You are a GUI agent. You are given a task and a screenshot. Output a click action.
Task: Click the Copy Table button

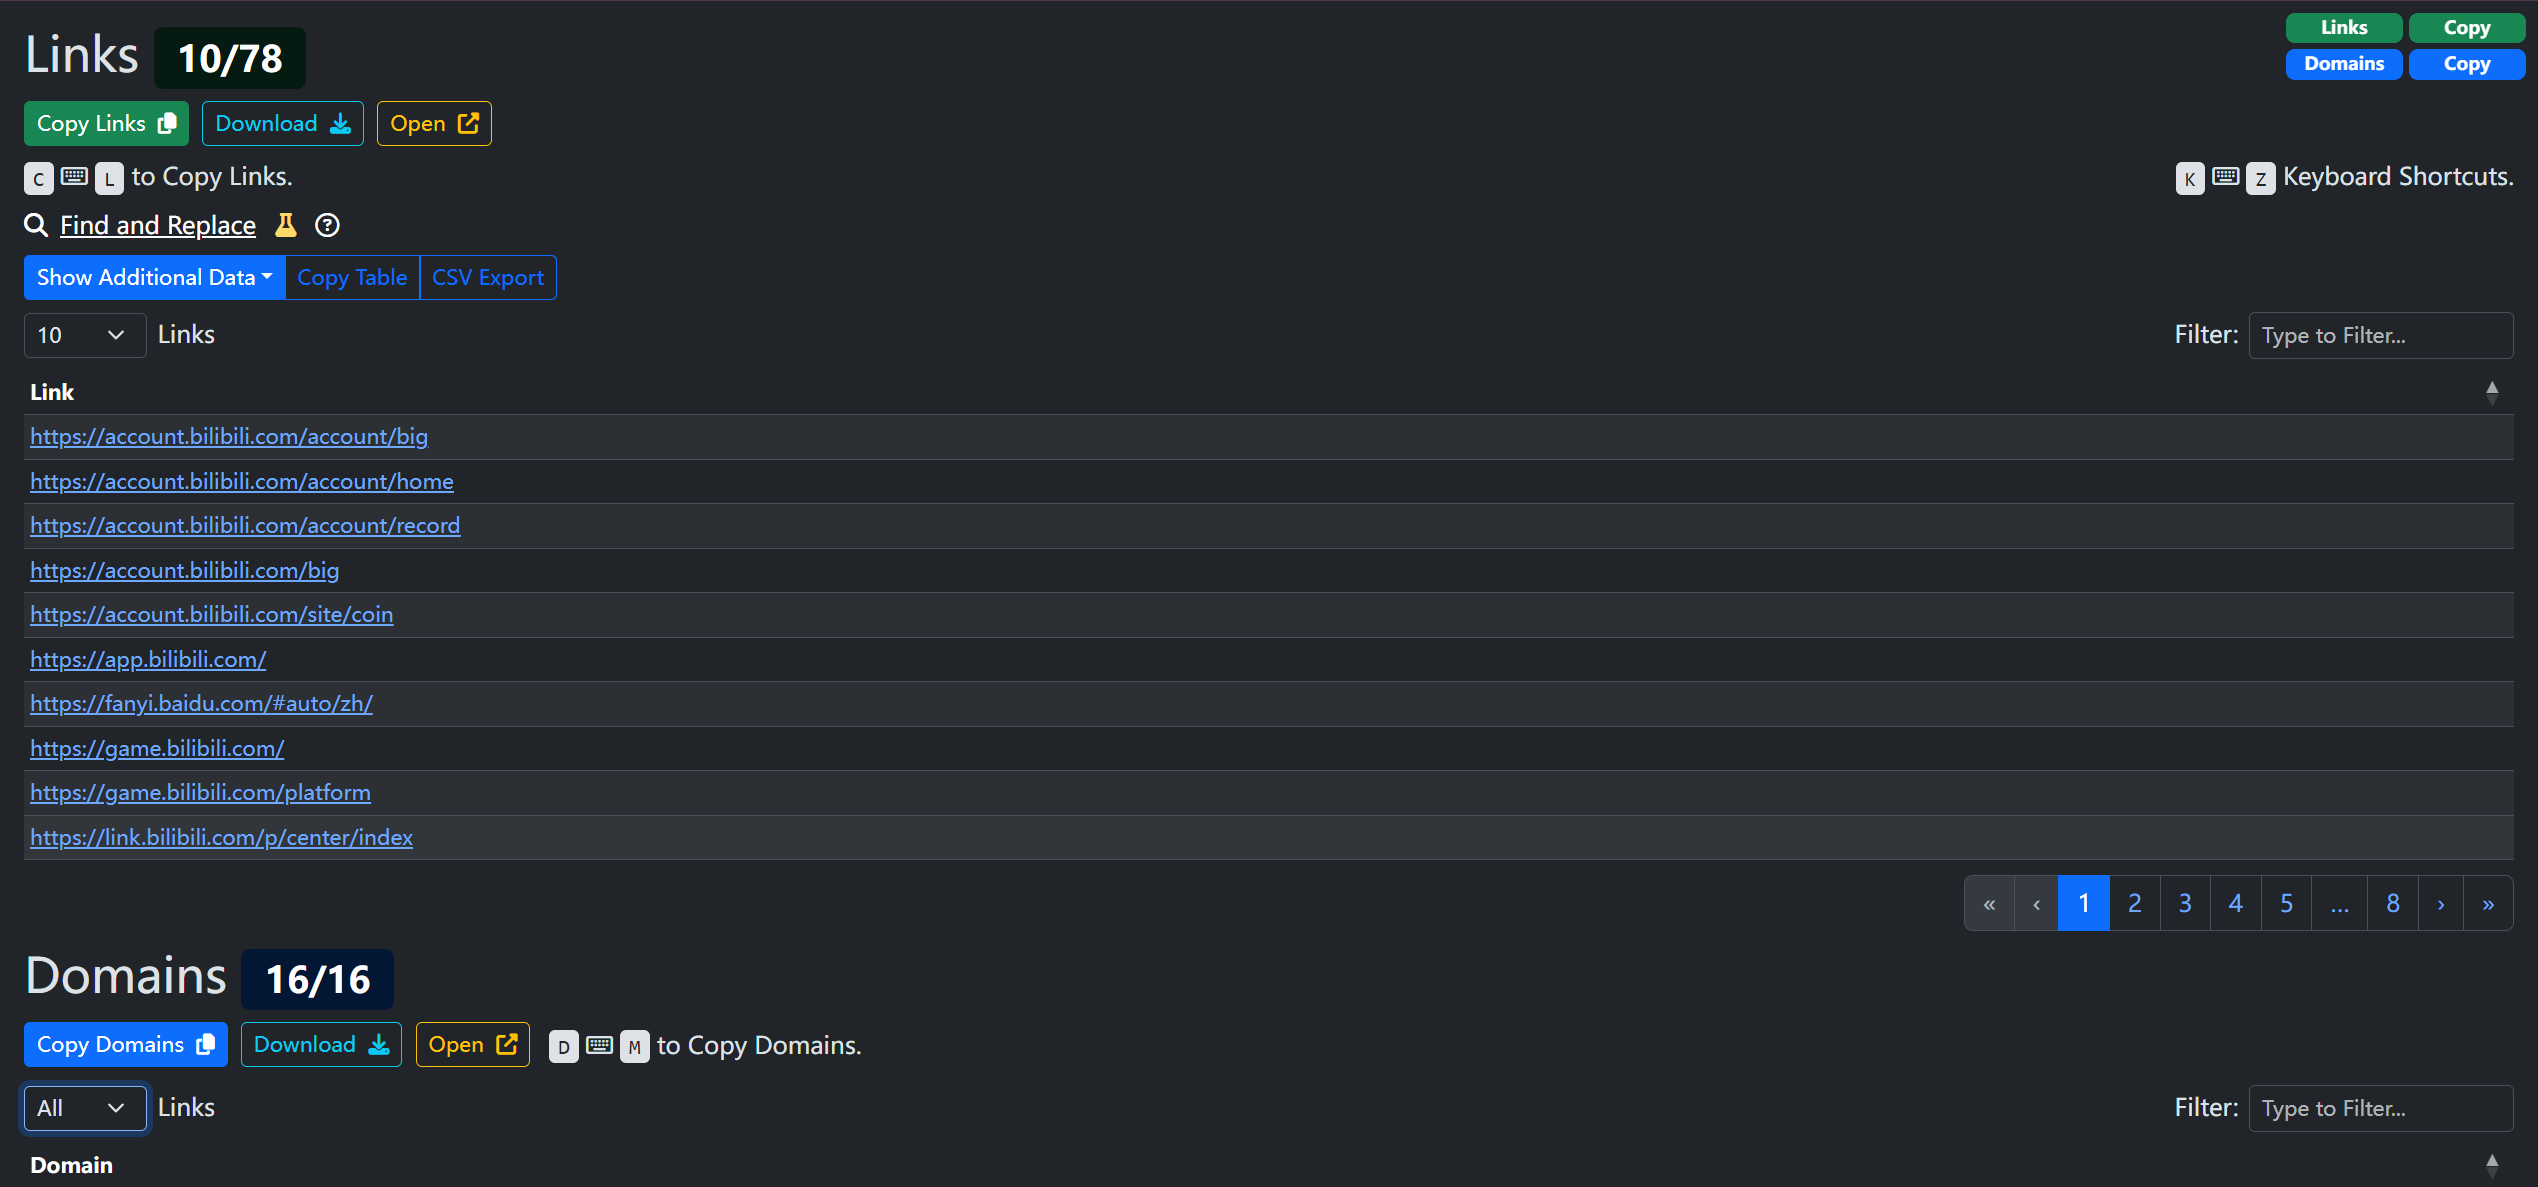[x=352, y=278]
